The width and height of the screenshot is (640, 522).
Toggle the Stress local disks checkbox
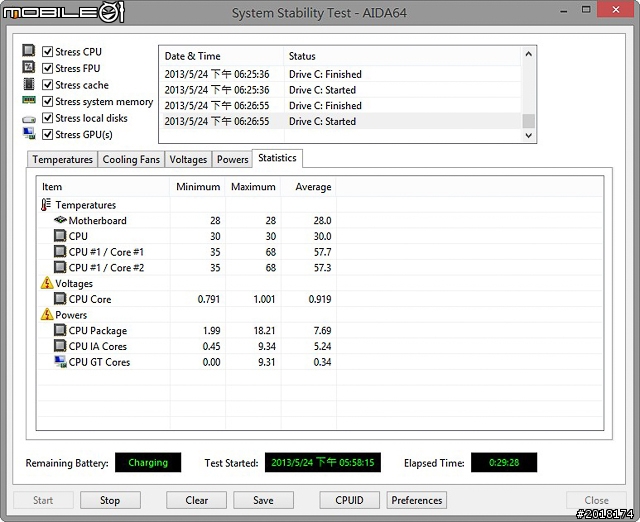(x=48, y=118)
